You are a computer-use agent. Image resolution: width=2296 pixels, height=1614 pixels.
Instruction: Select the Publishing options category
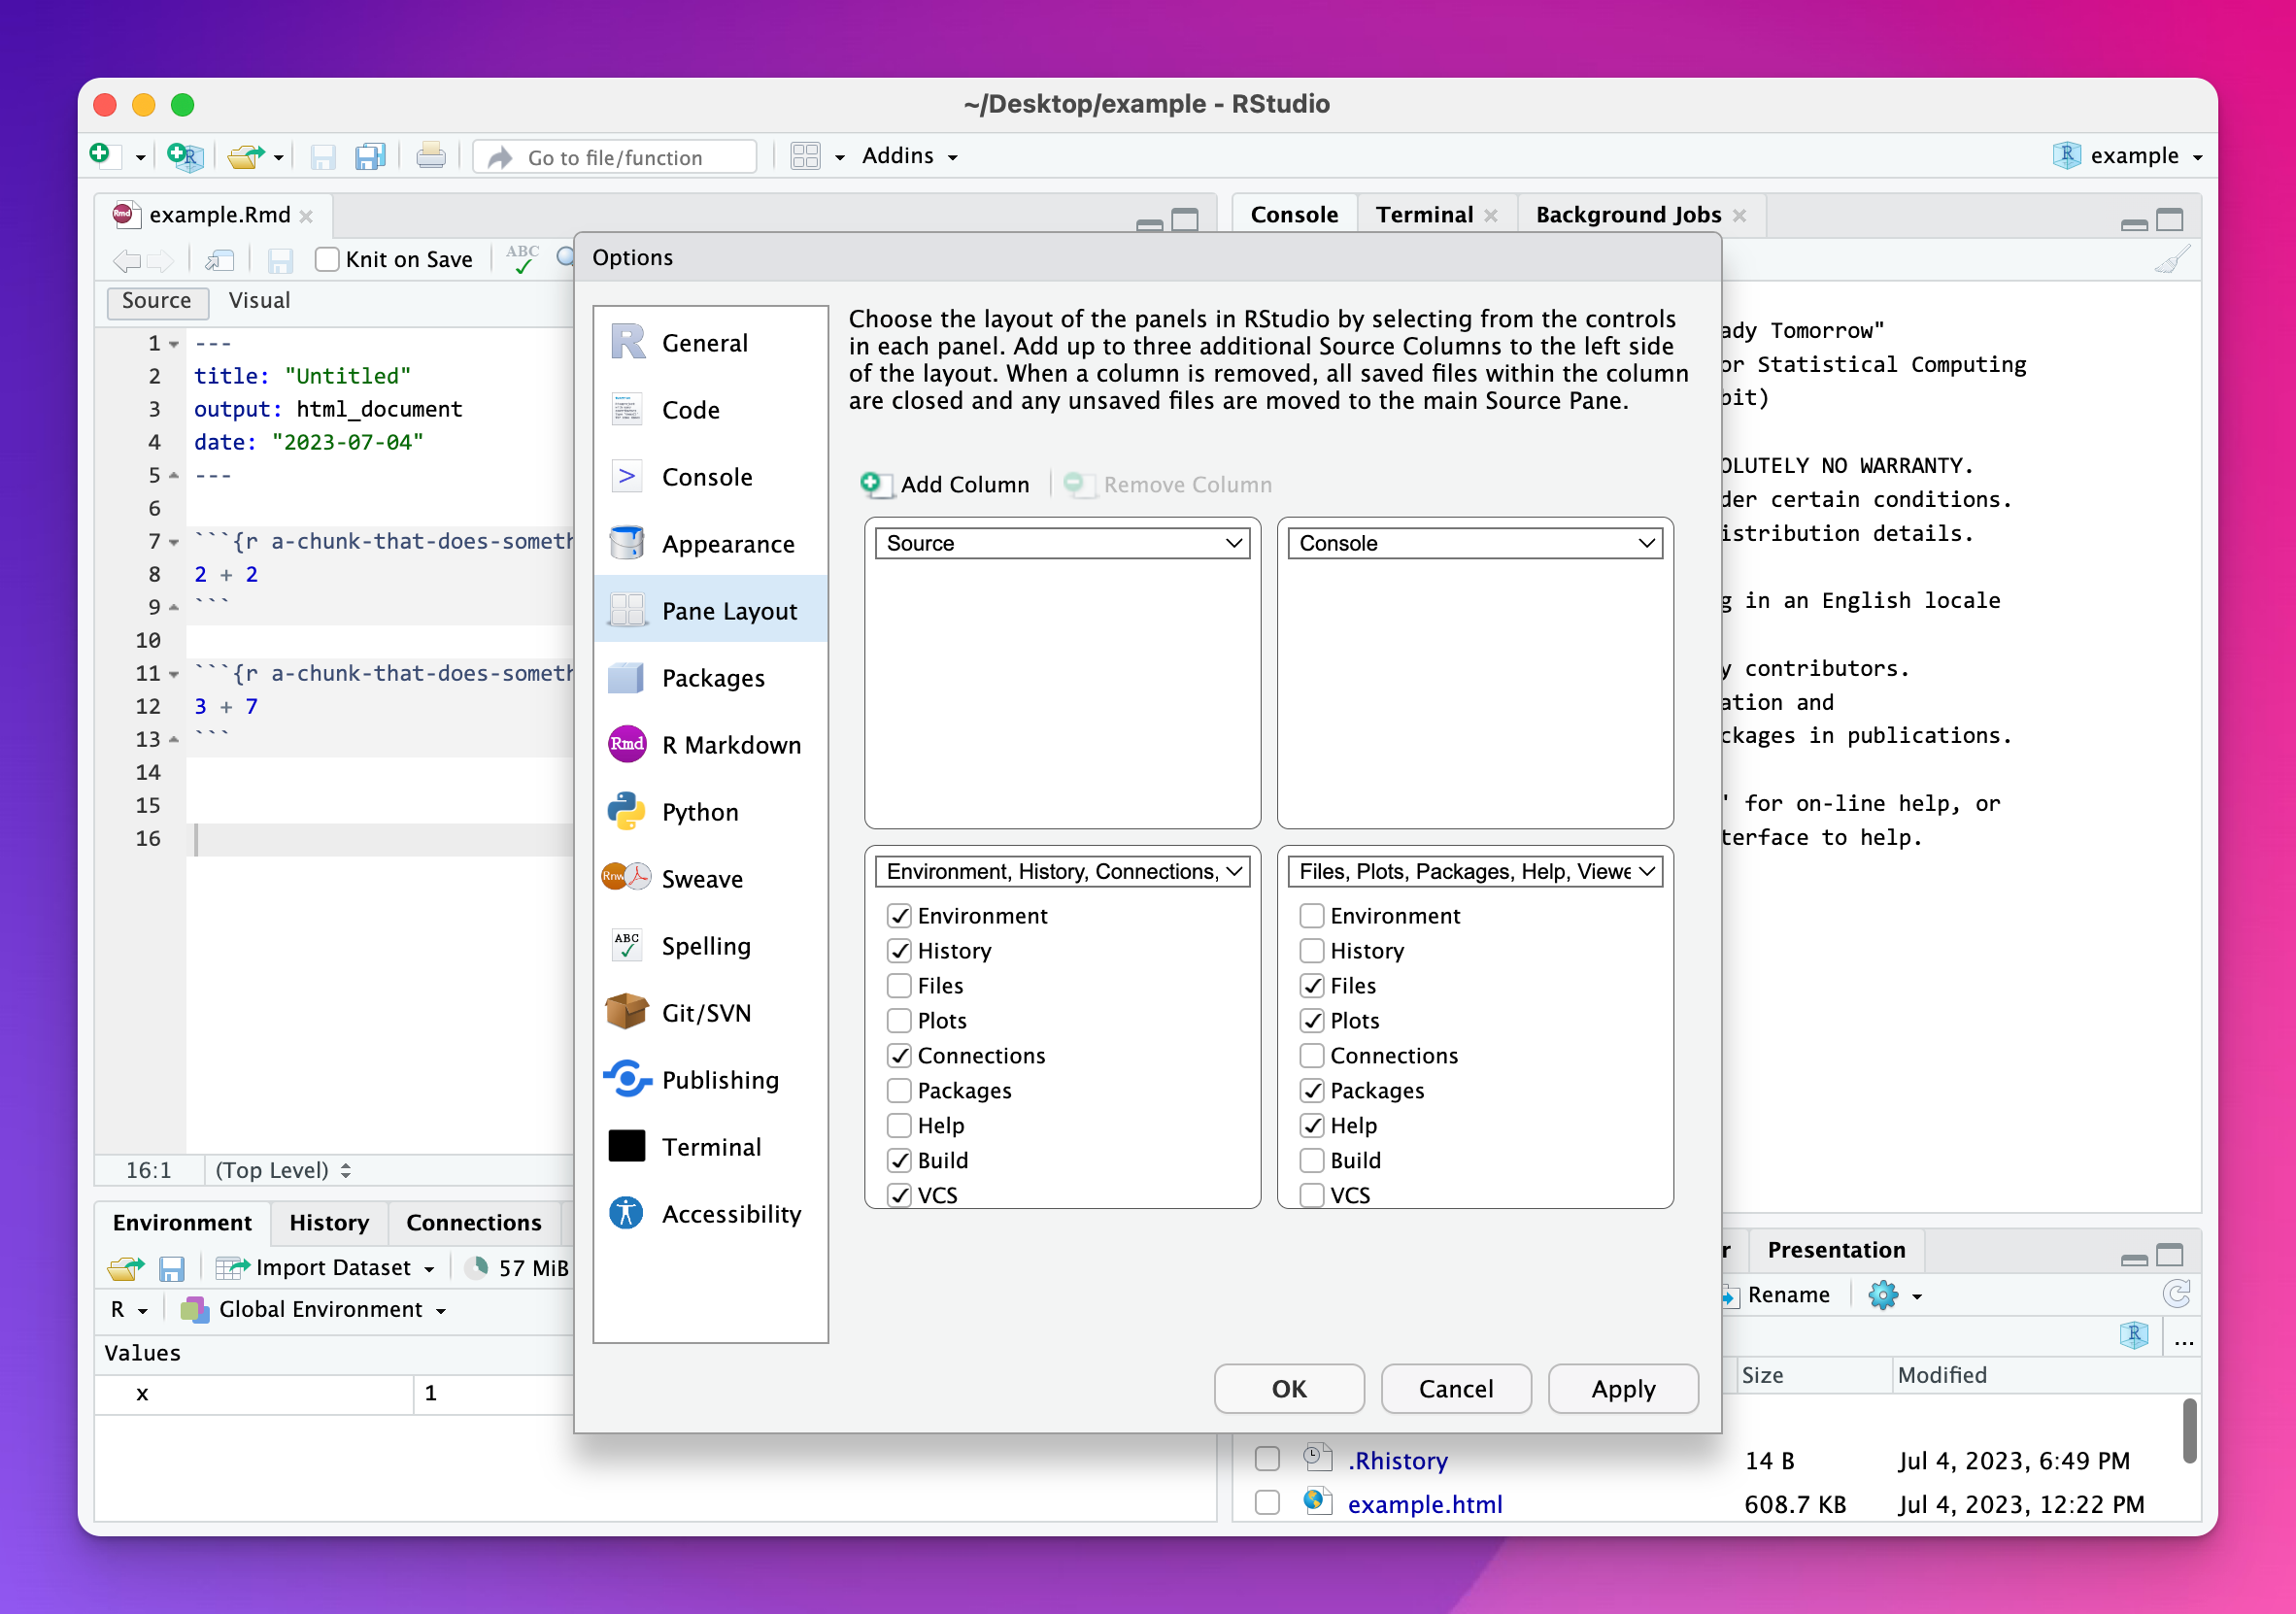710,1080
